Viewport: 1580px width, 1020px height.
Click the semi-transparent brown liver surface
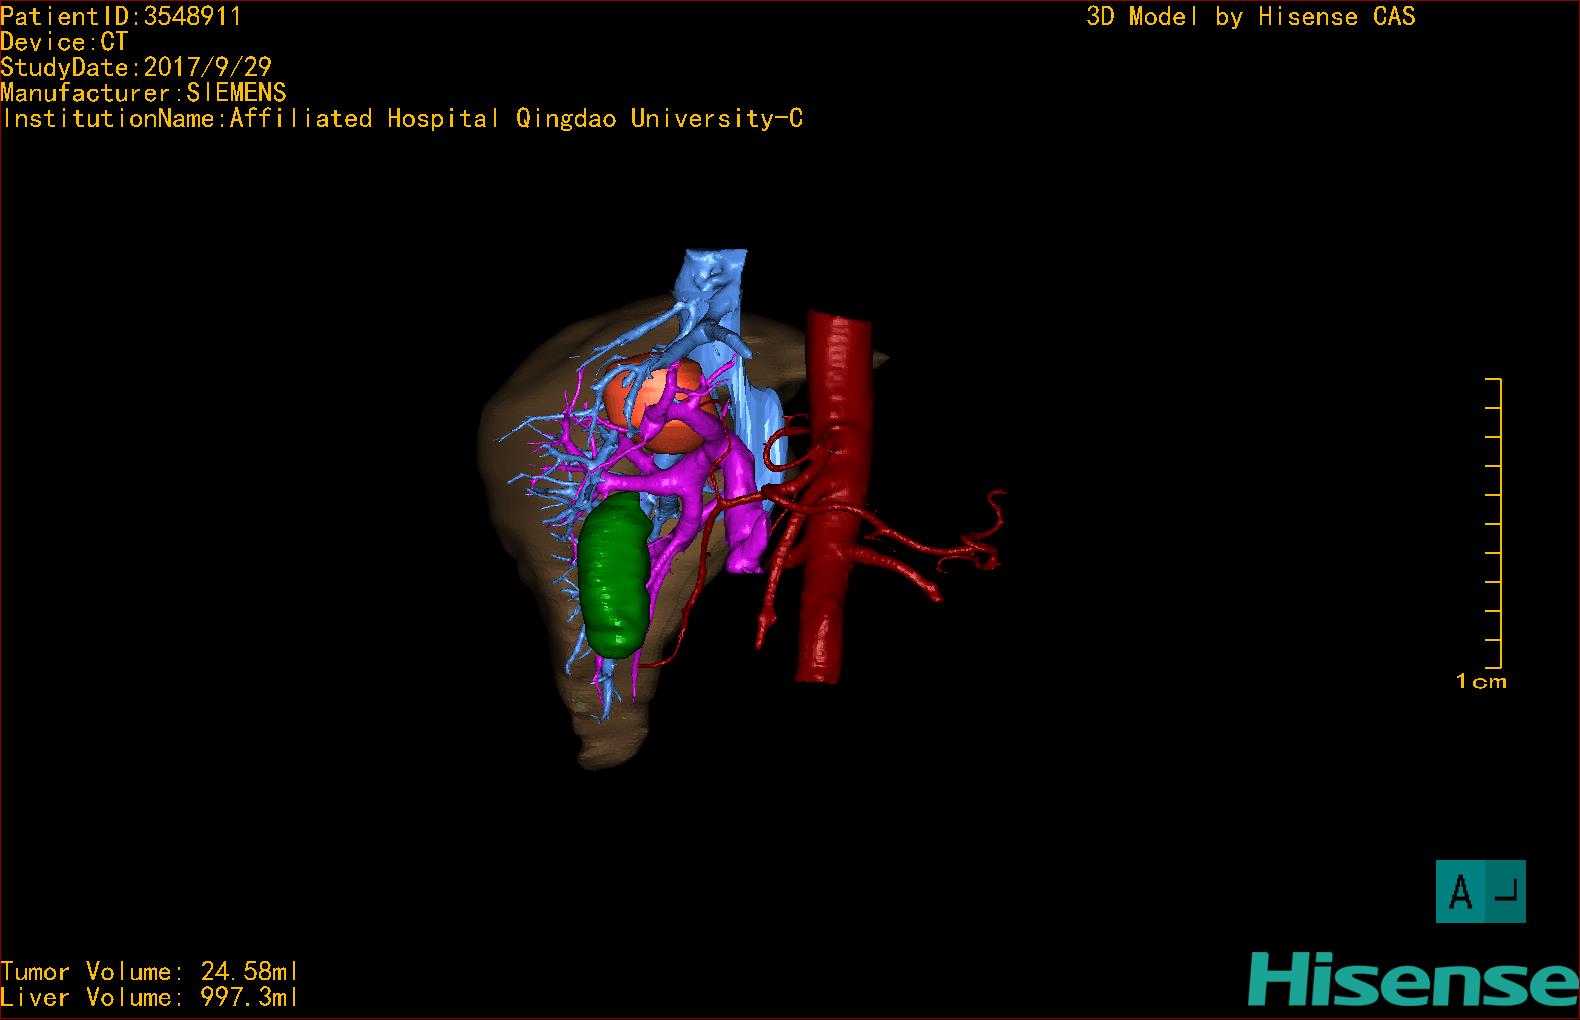coord(530,440)
